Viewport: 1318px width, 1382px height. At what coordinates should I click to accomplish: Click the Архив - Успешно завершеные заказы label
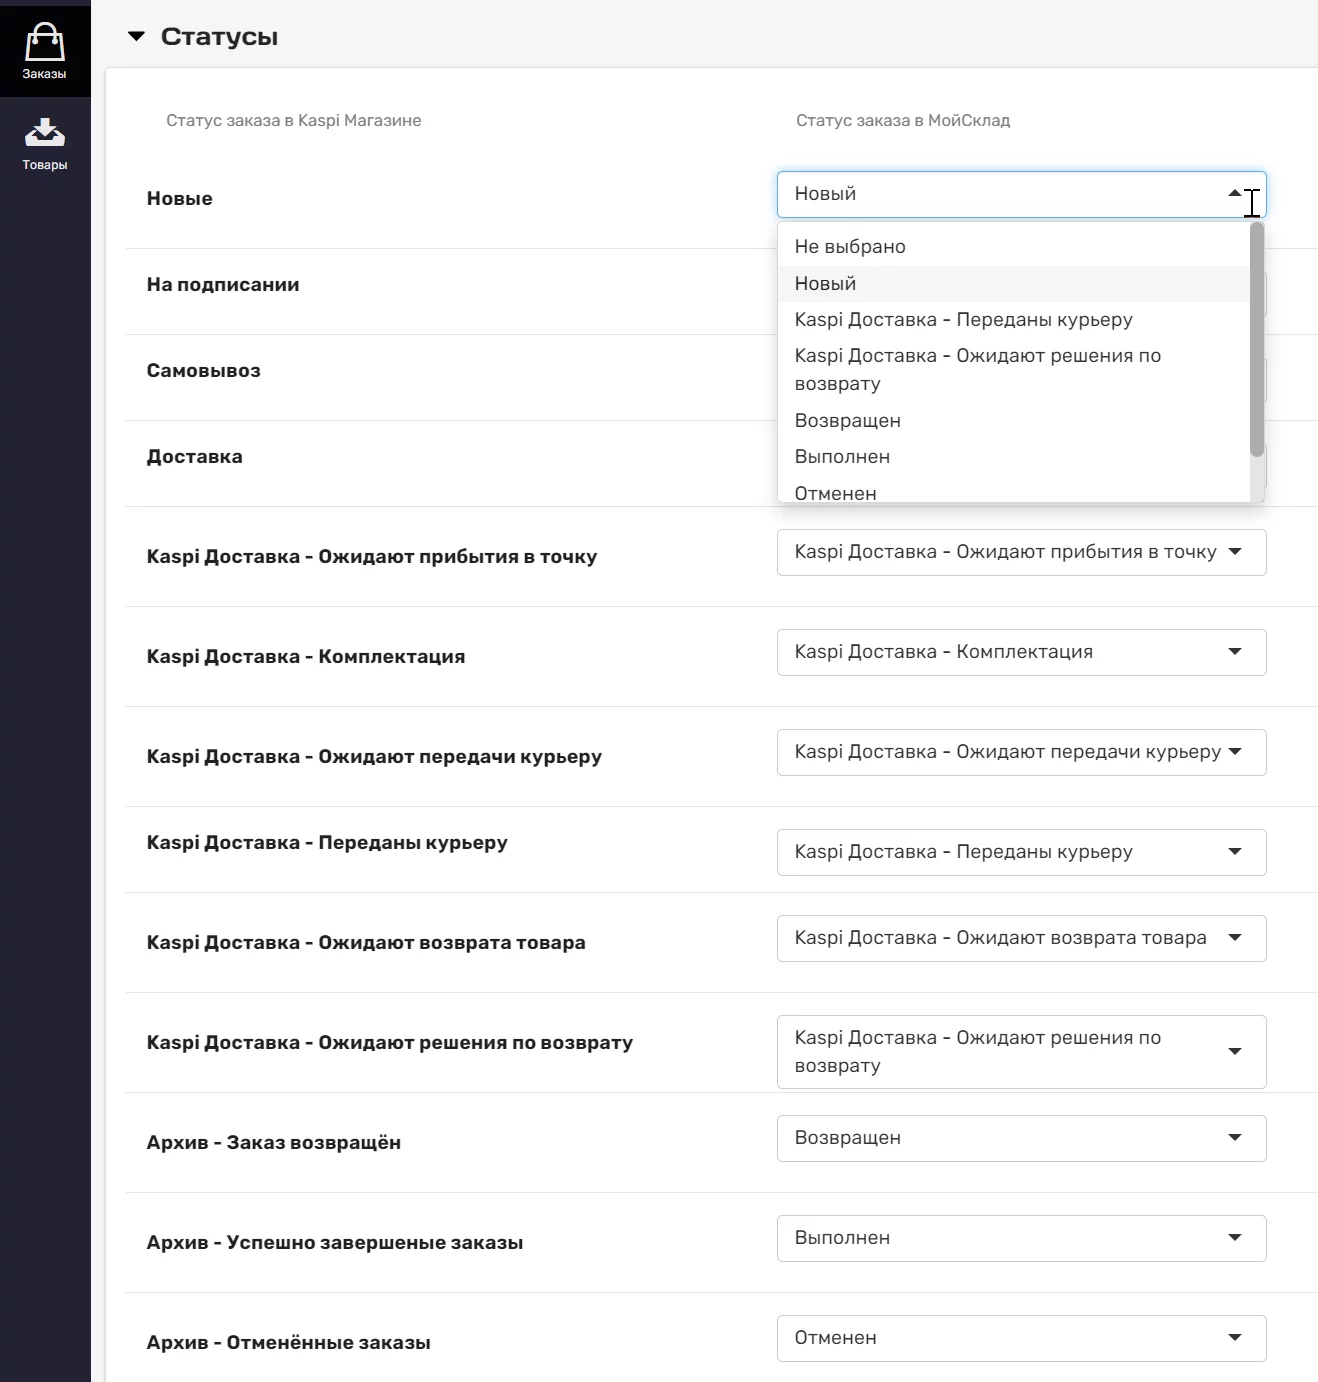click(335, 1243)
